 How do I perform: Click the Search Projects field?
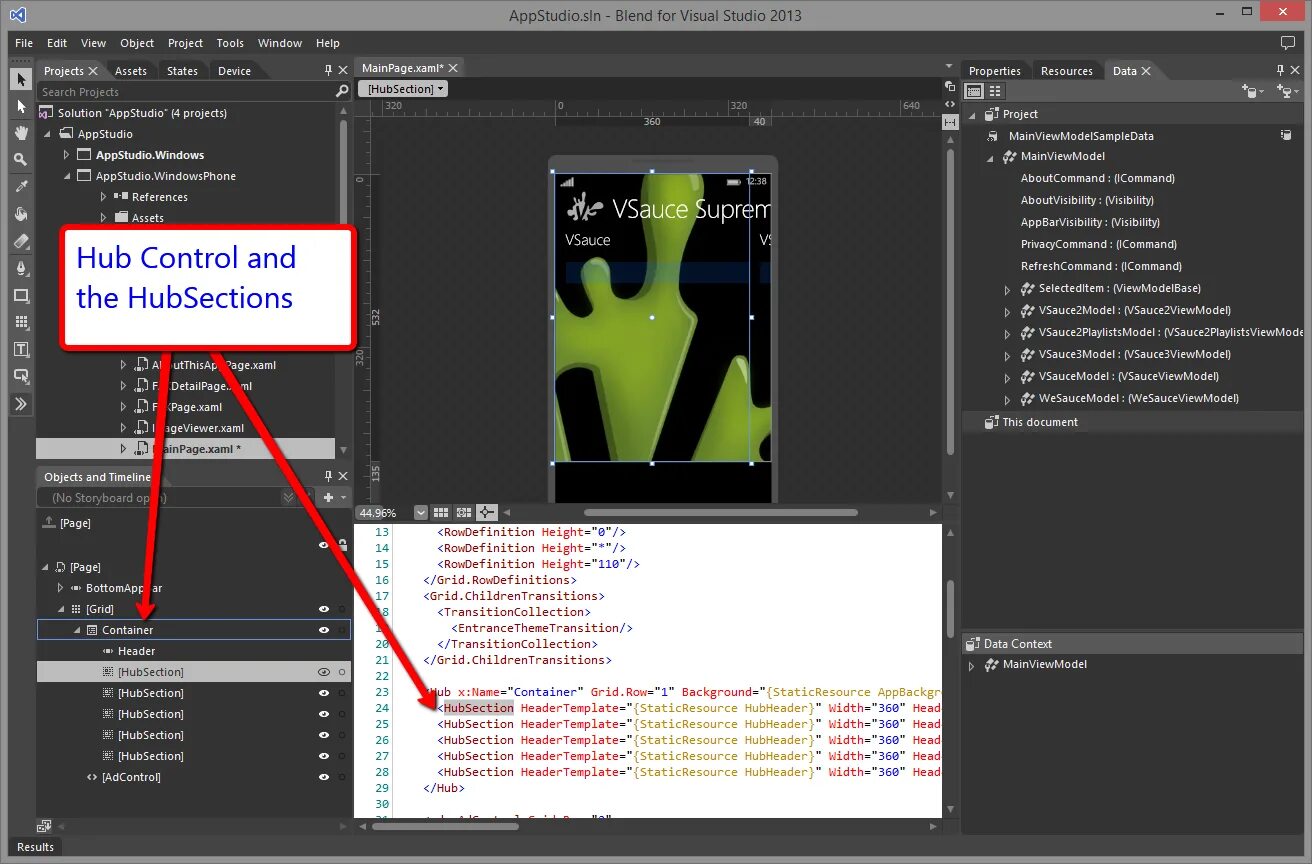coord(186,92)
